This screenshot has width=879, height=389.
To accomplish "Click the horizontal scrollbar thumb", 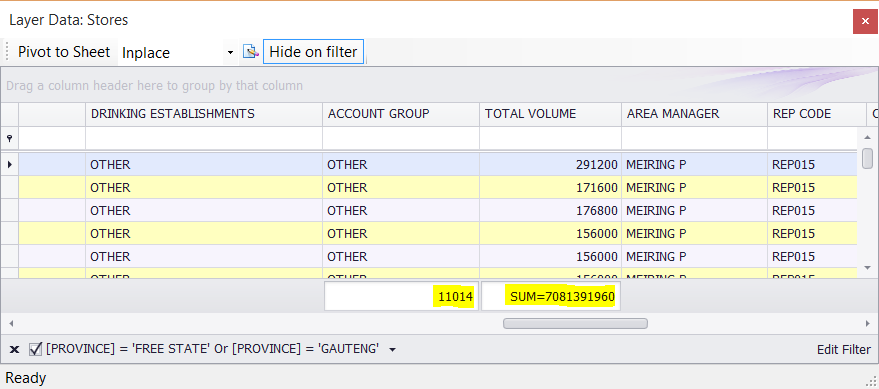I will tap(575, 323).
